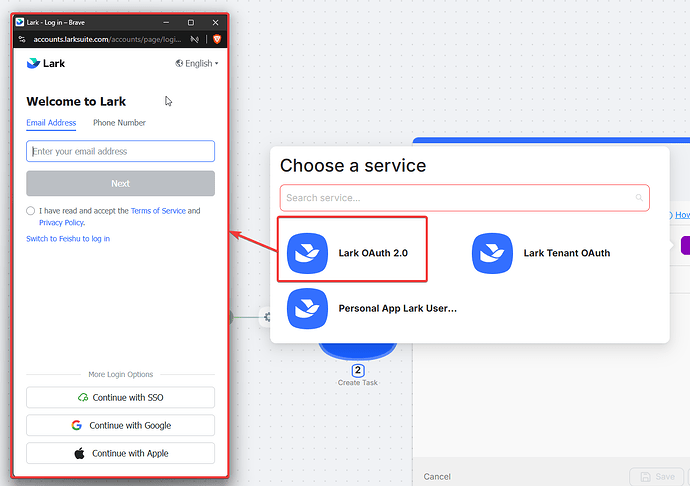Click the Apple logo icon
This screenshot has height=486, width=690.
point(79,453)
